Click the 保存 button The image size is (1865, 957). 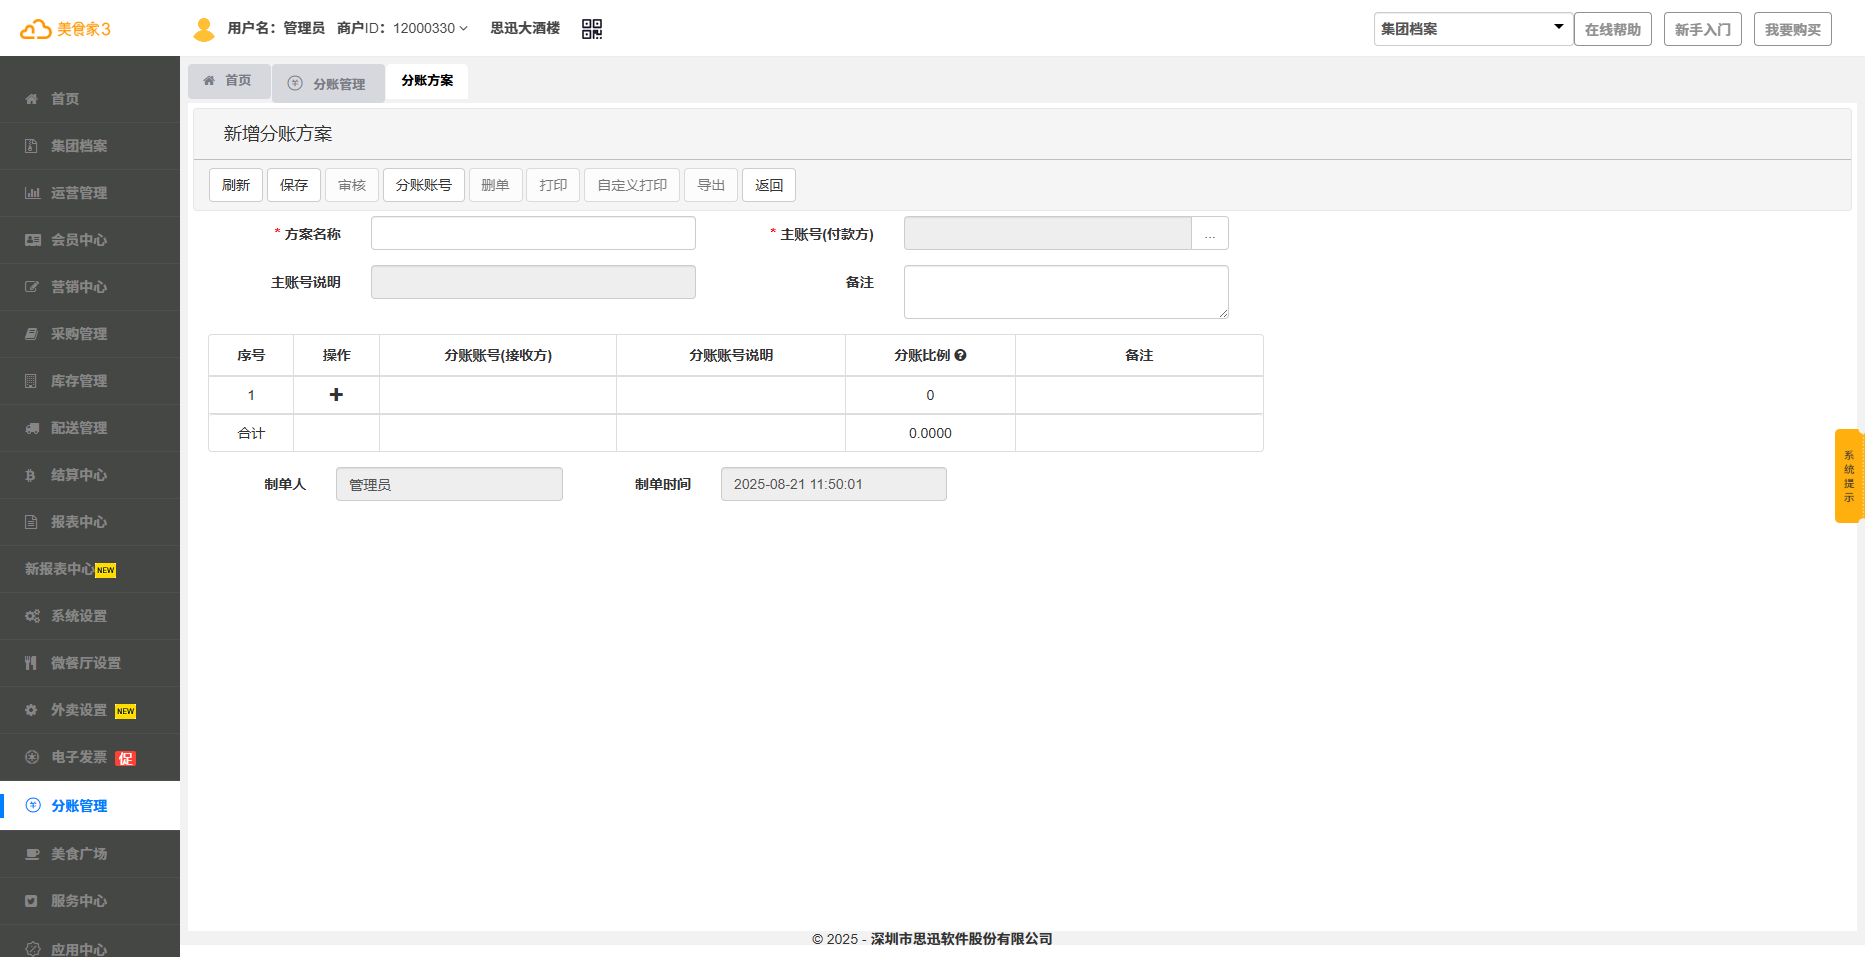pos(294,185)
